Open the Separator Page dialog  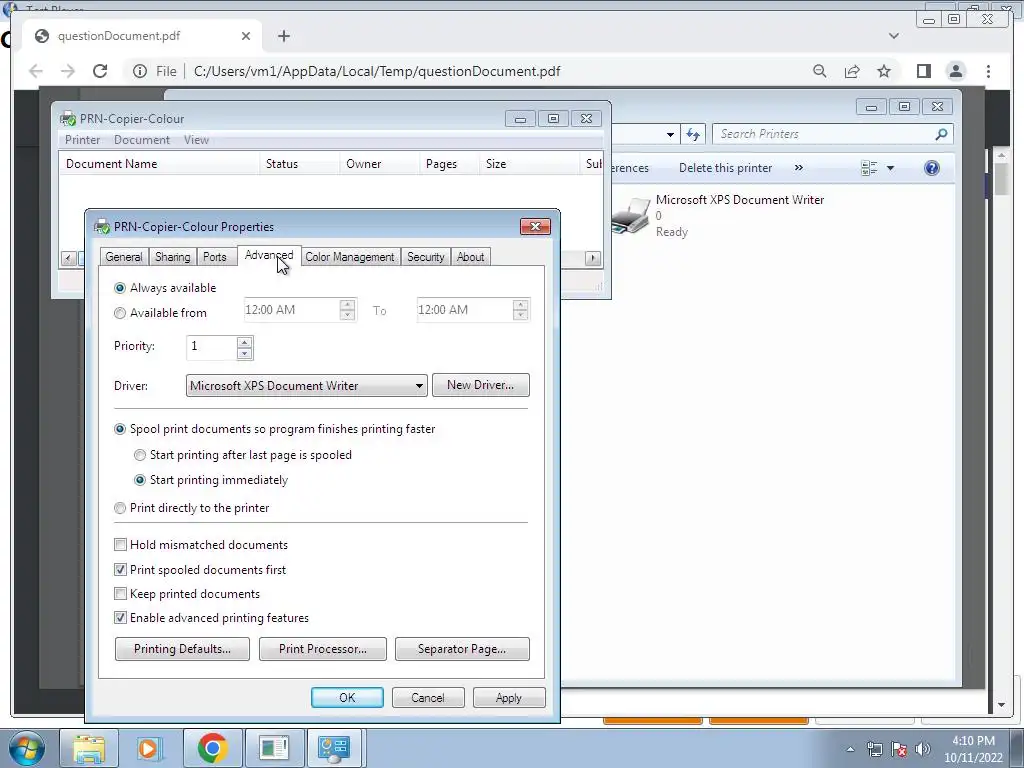tap(462, 649)
